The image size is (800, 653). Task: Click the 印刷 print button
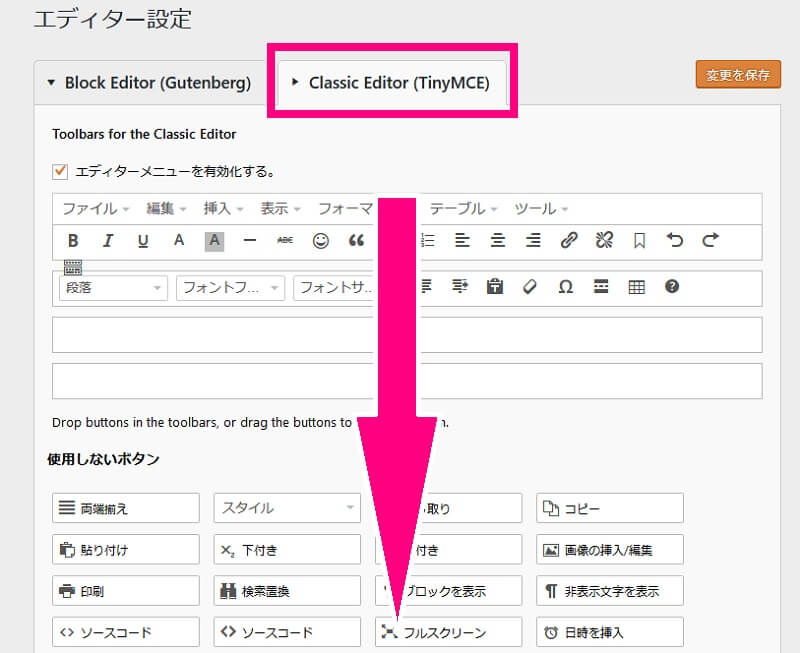[x=126, y=591]
